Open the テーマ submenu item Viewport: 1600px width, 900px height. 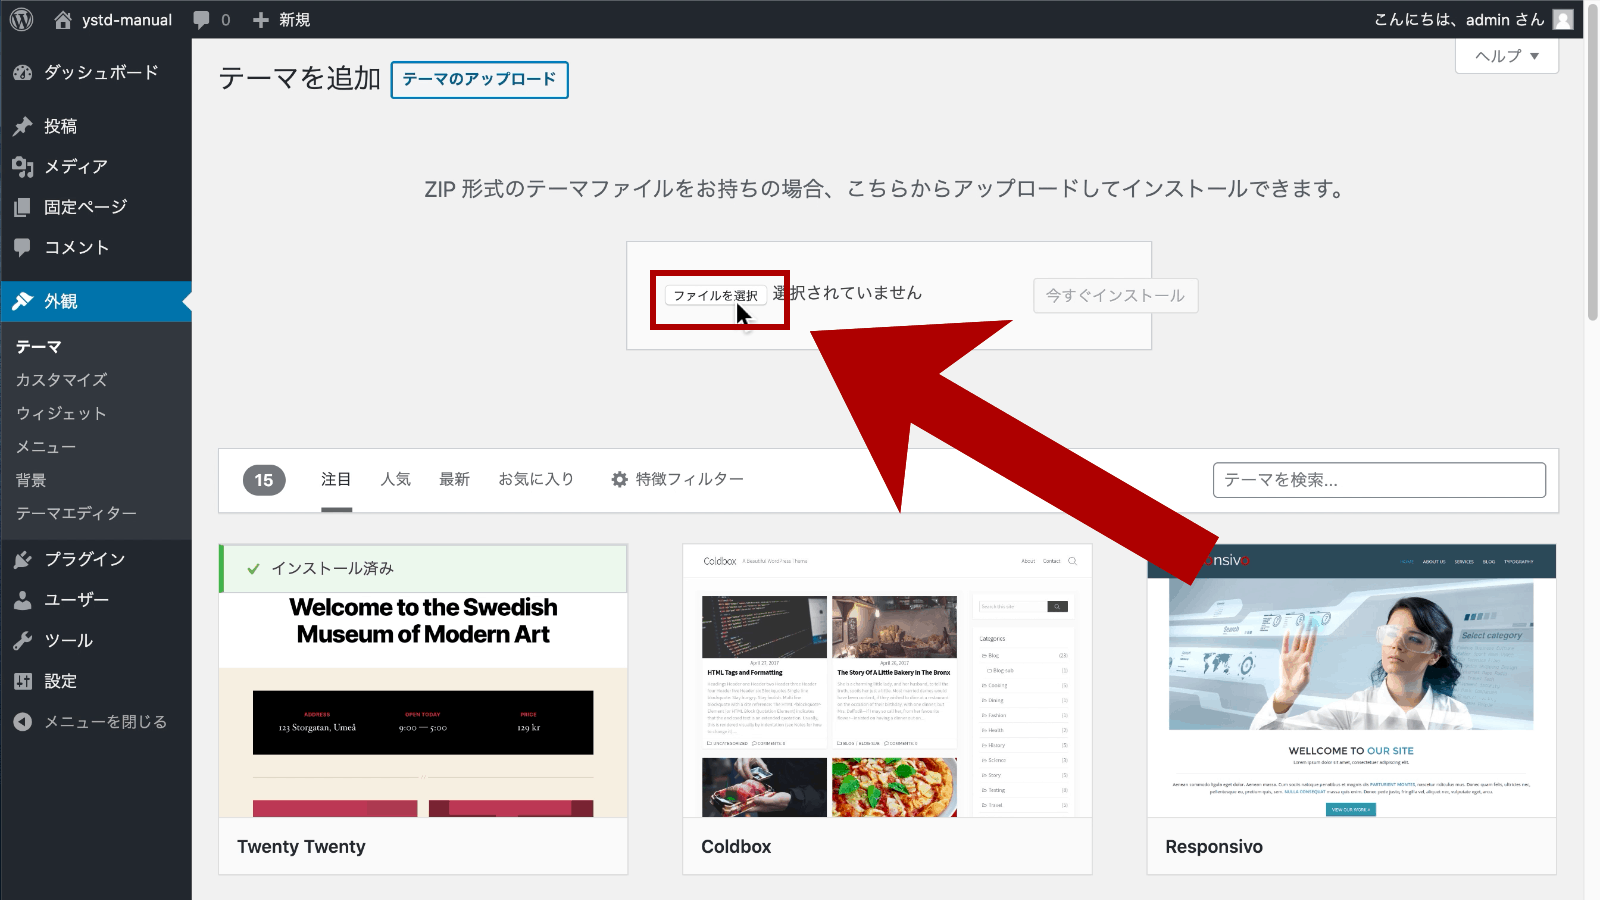tap(39, 346)
